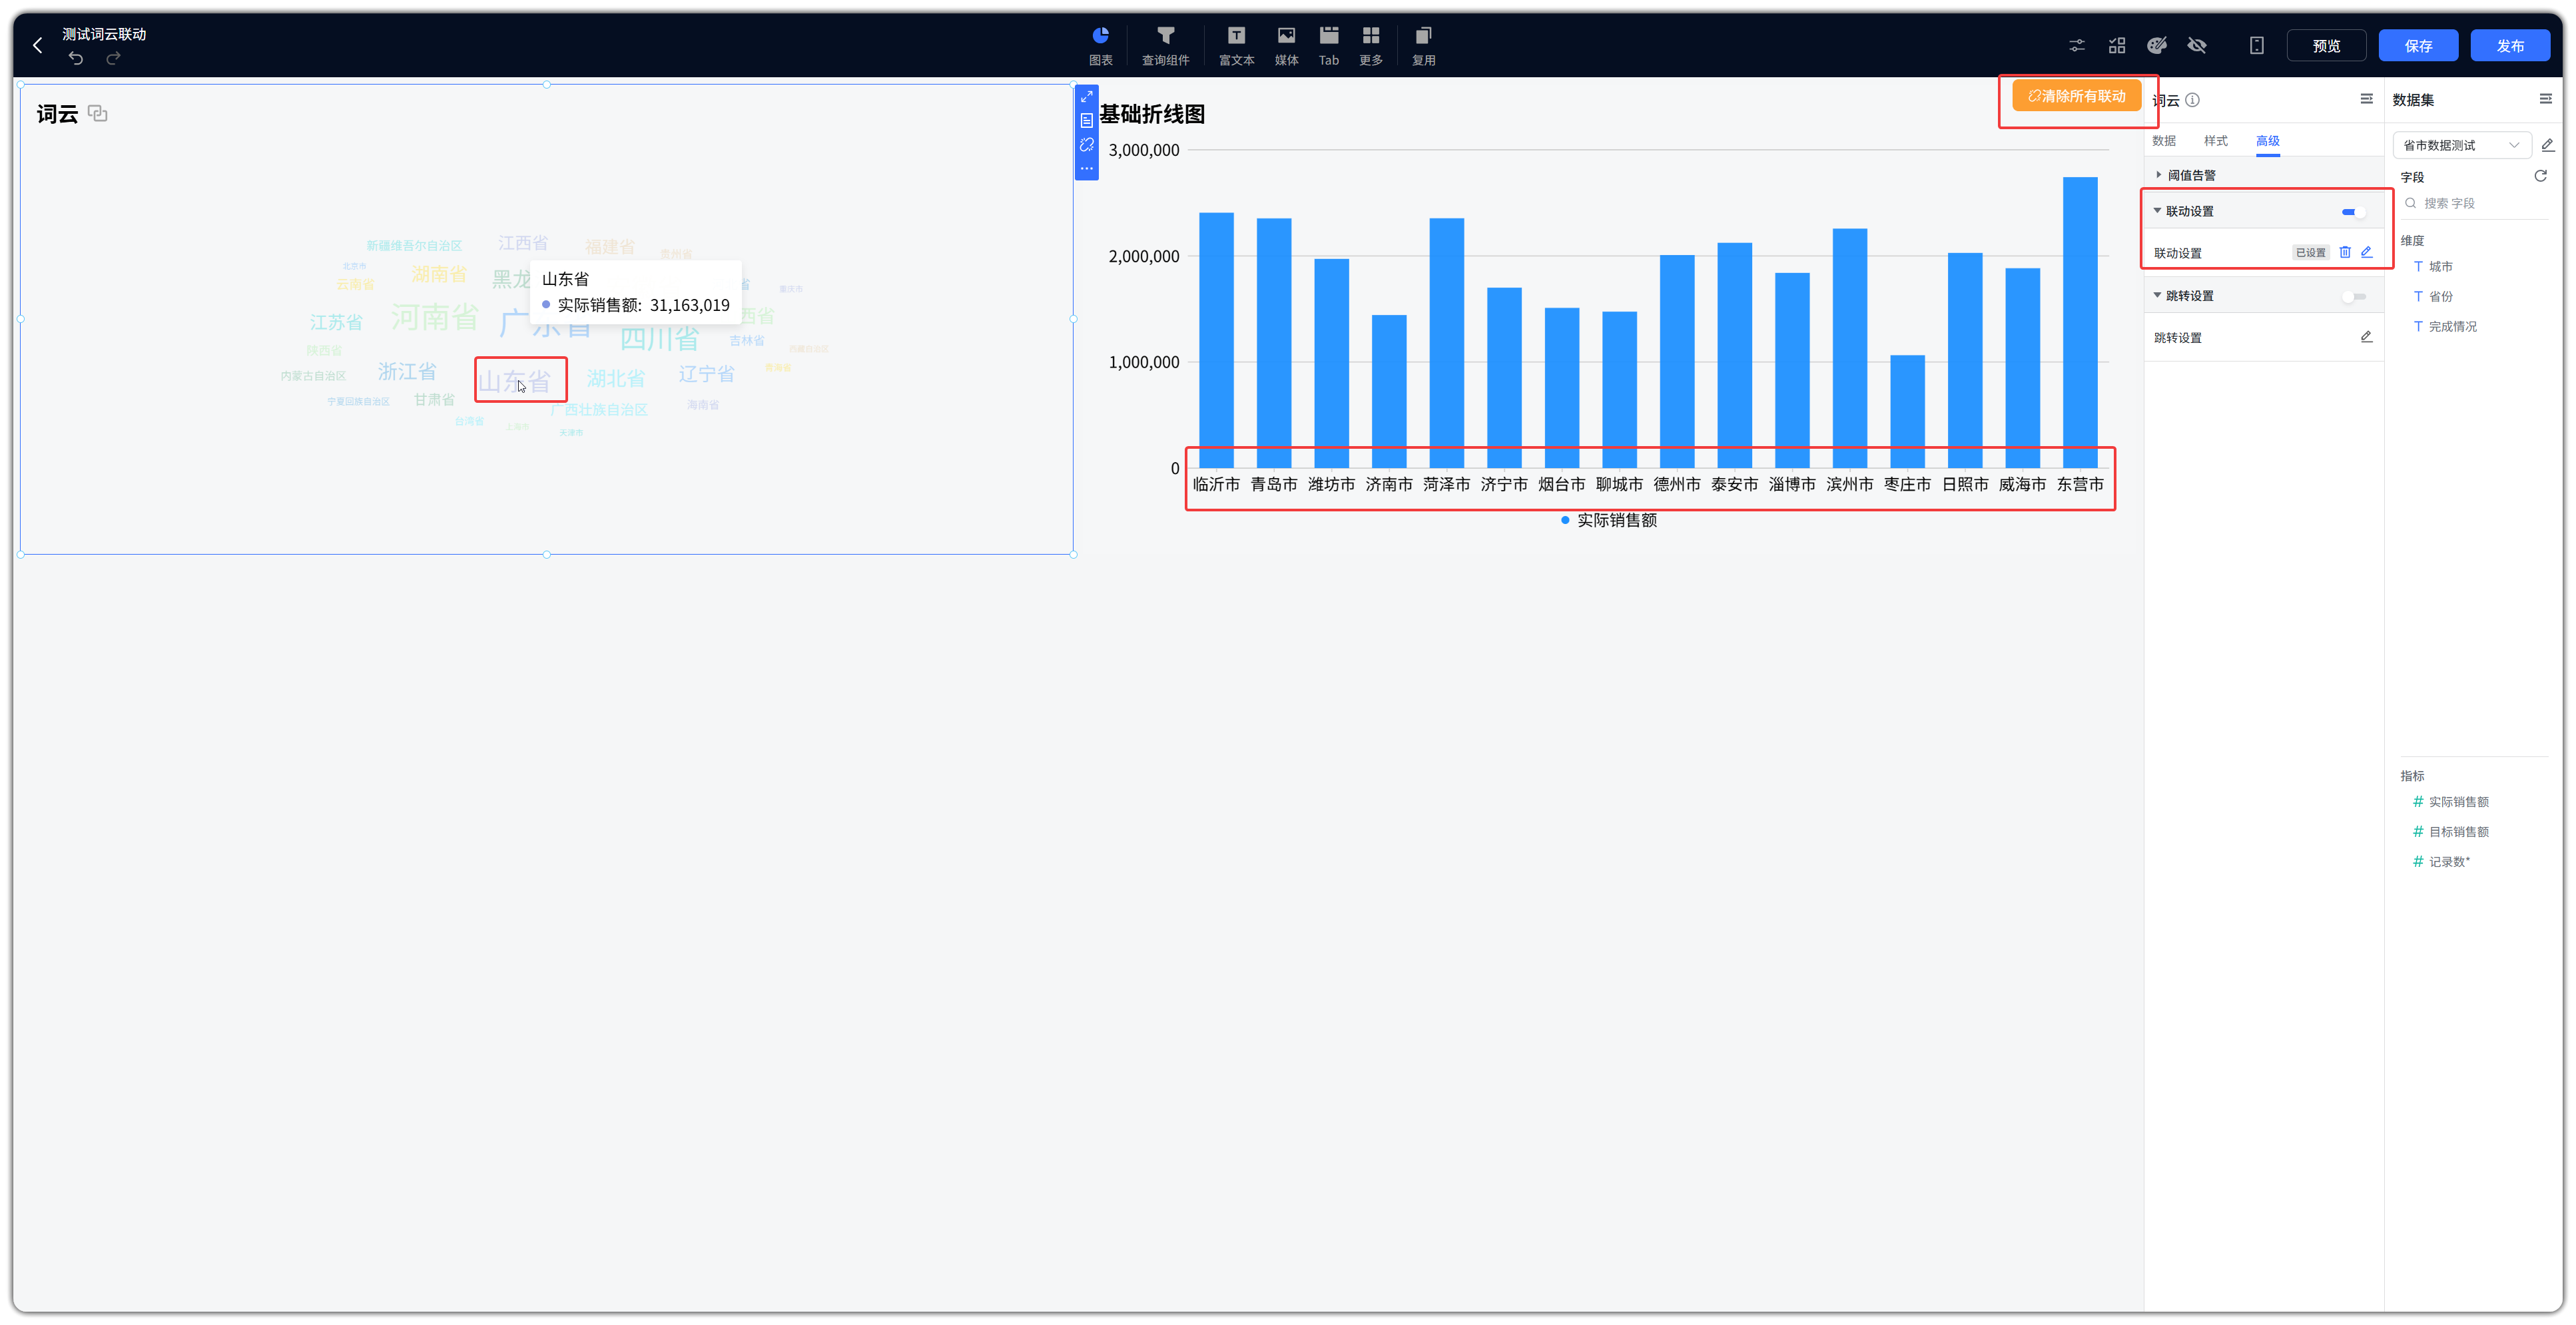
Task: Switch to the 样式 tab
Action: pyautogui.click(x=2216, y=141)
